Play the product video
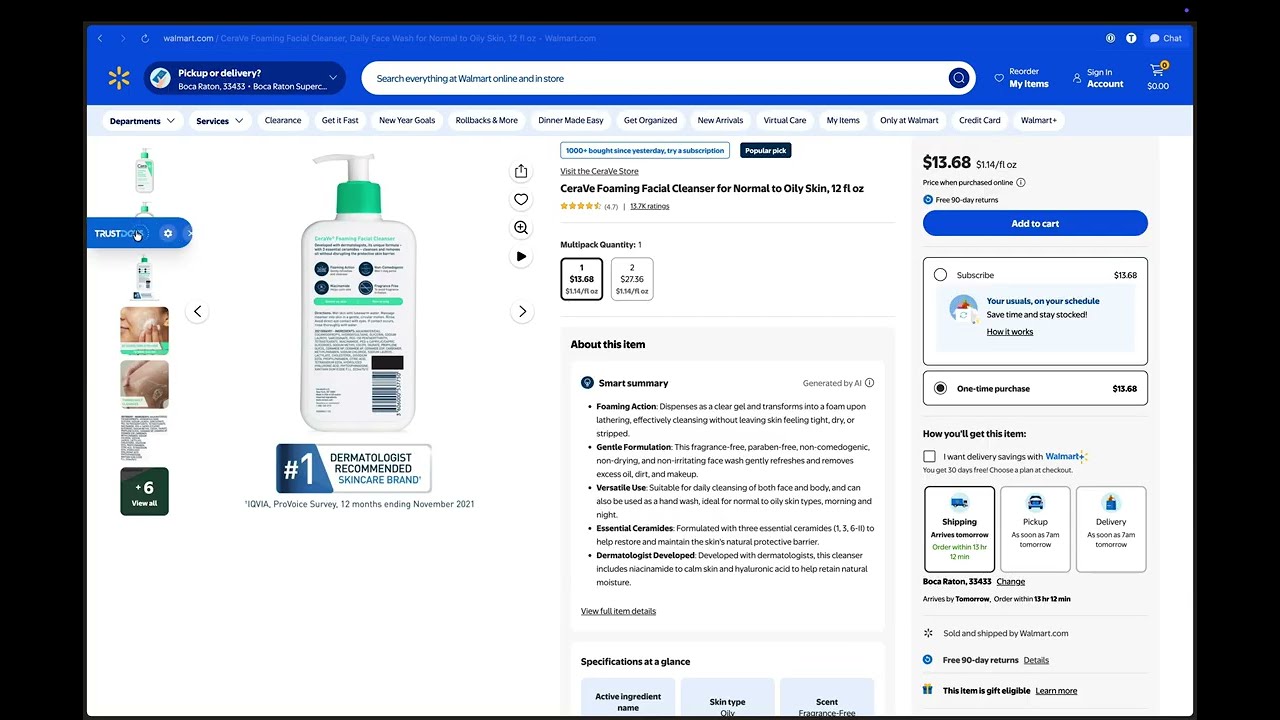Screen dimensions: 1280x720 tap(521, 256)
